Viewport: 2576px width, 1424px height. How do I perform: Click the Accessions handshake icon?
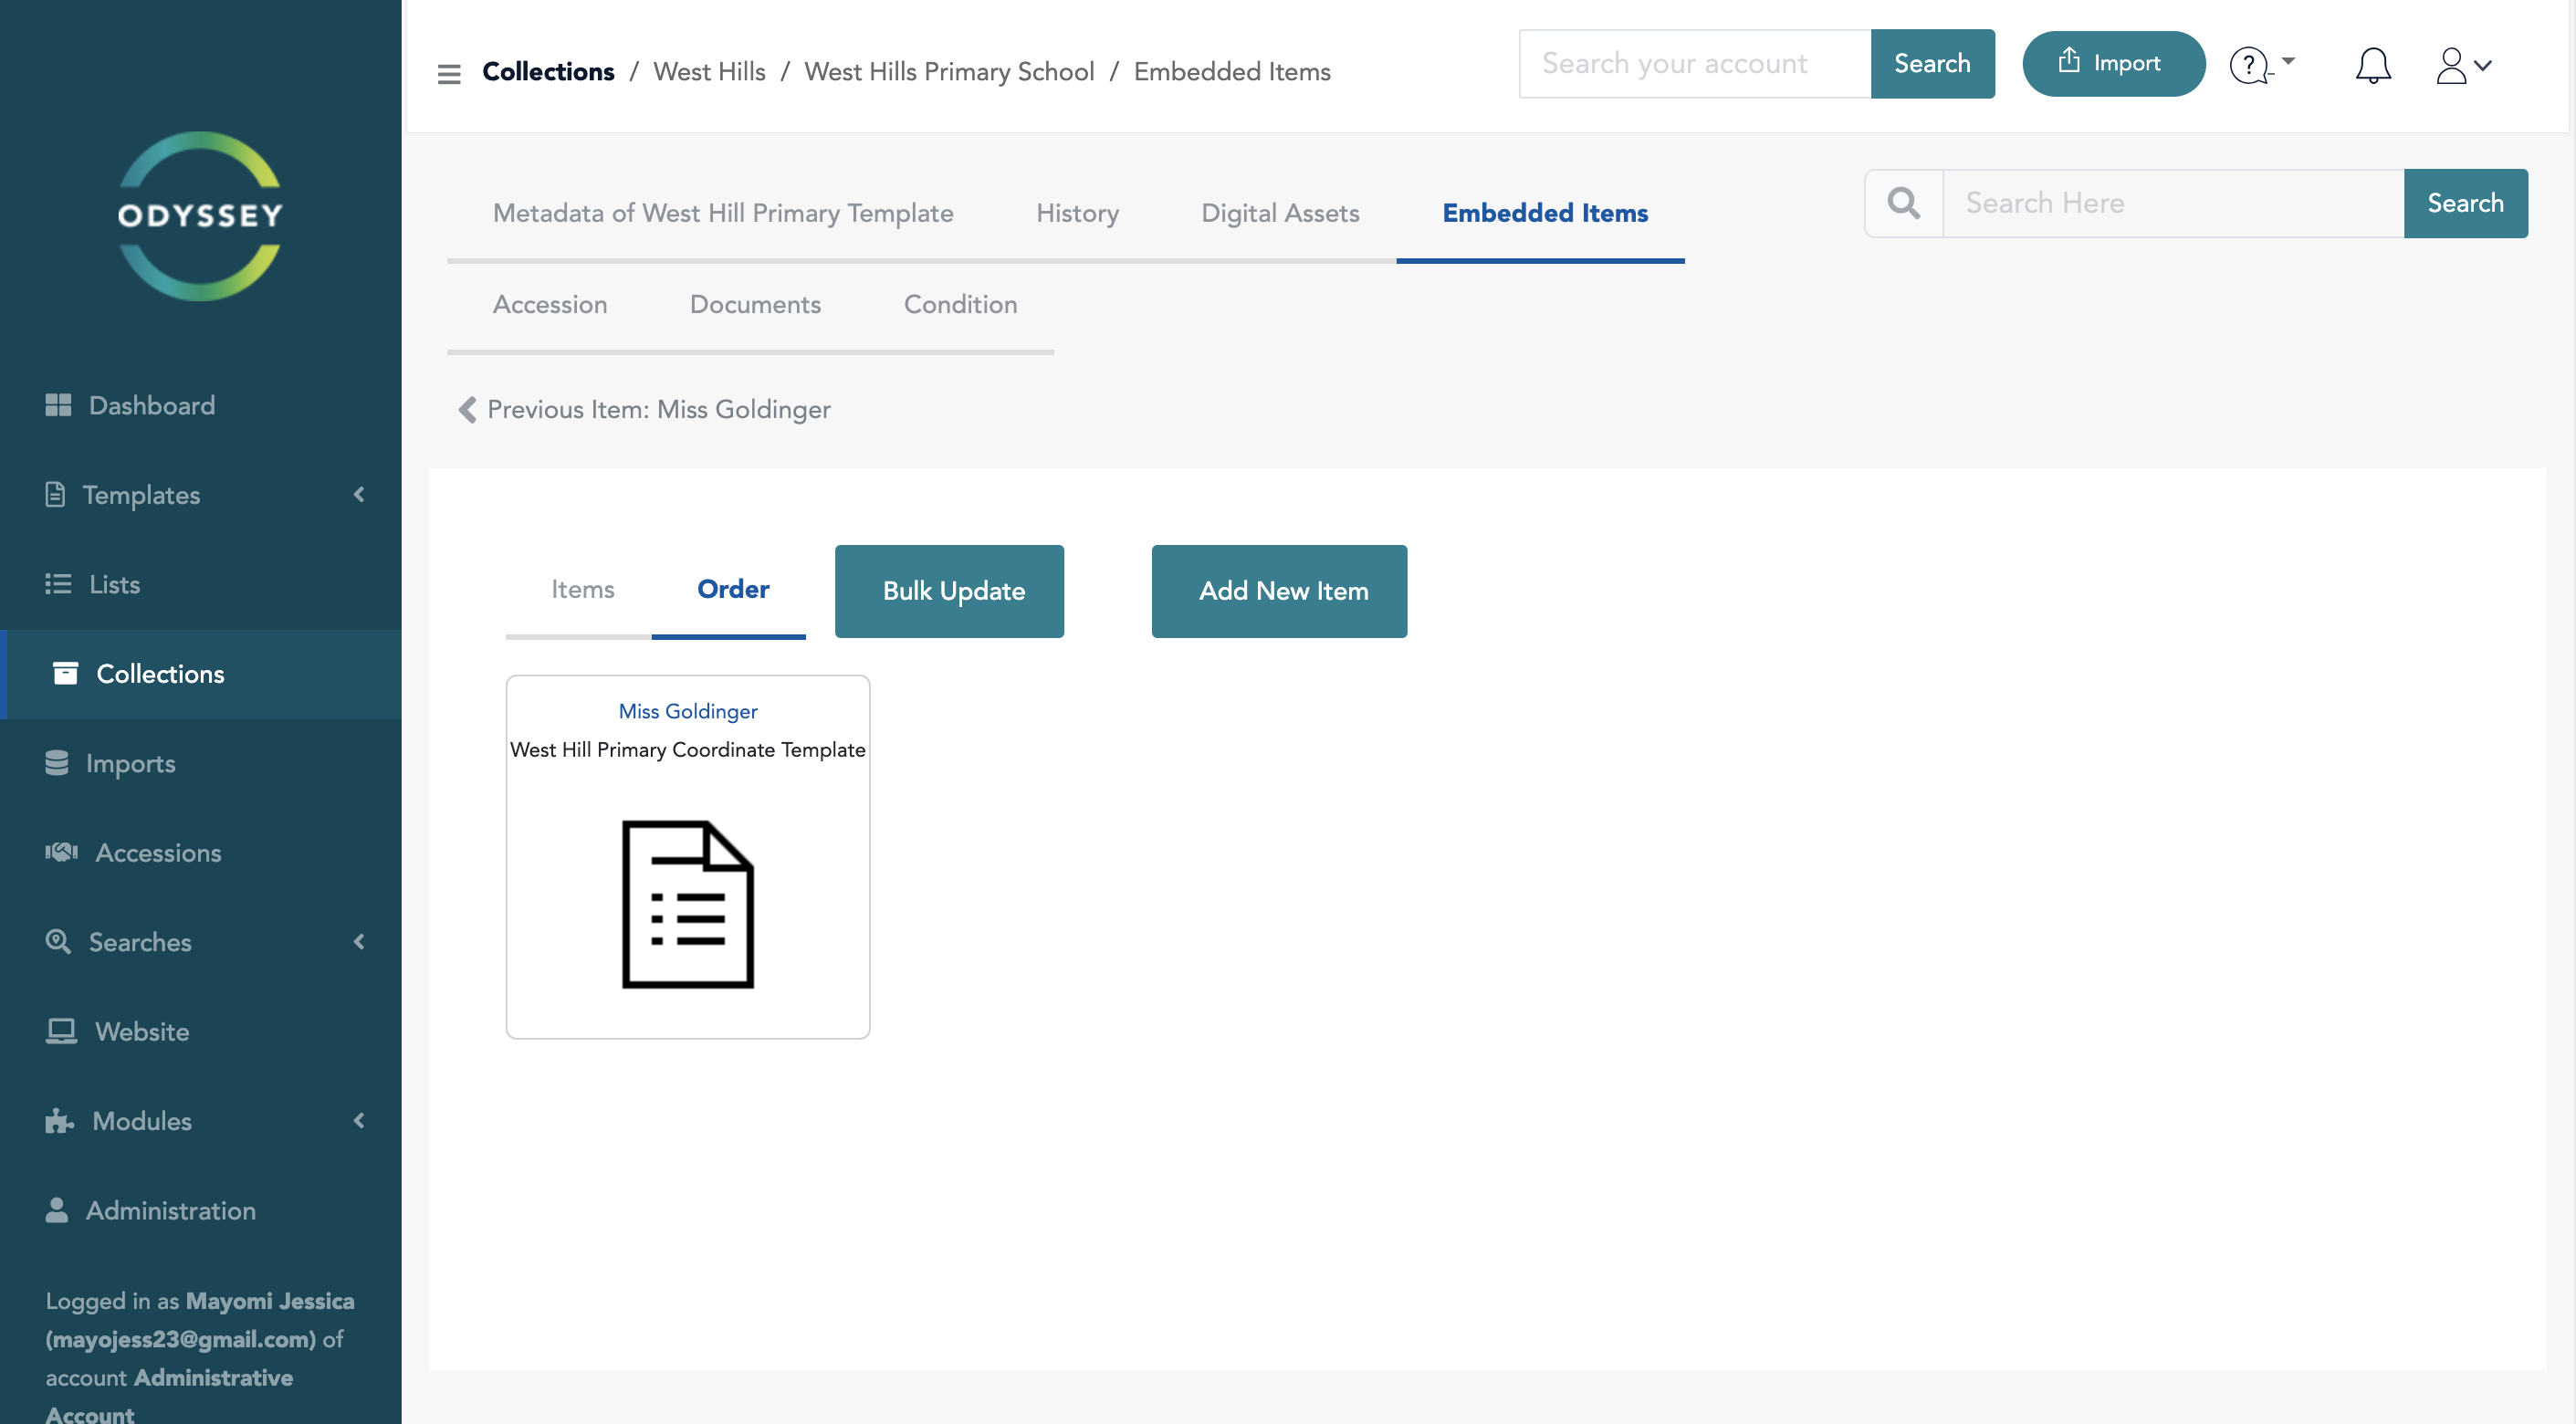pos(61,852)
